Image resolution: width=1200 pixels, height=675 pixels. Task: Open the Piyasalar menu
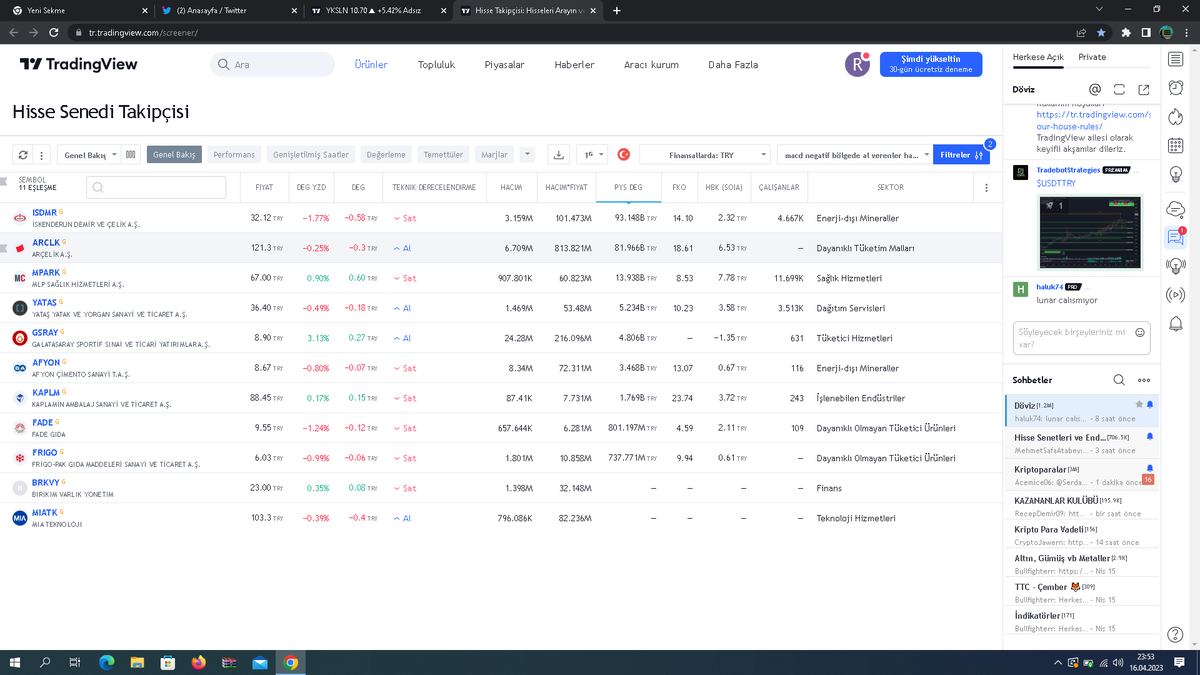click(504, 65)
